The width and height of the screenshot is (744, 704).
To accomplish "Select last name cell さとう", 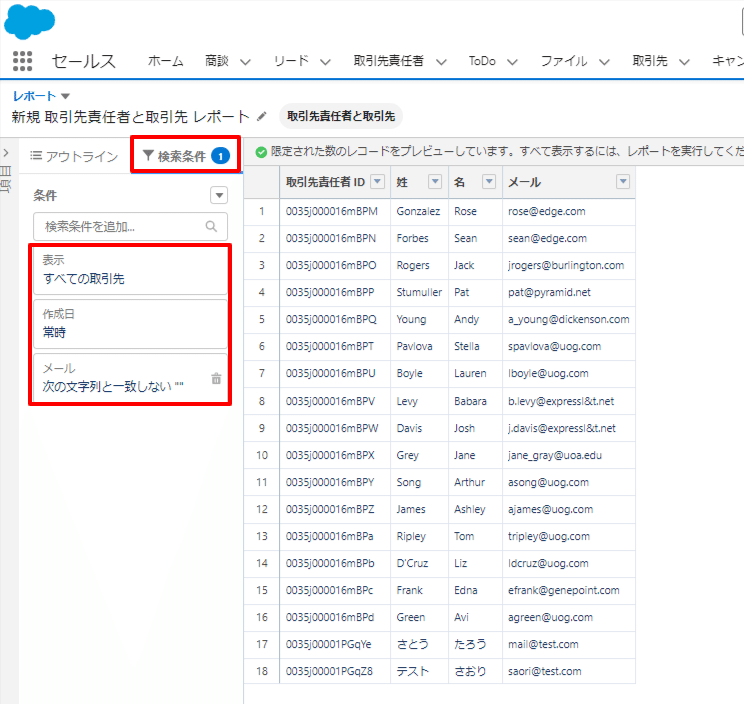I will (x=419, y=645).
